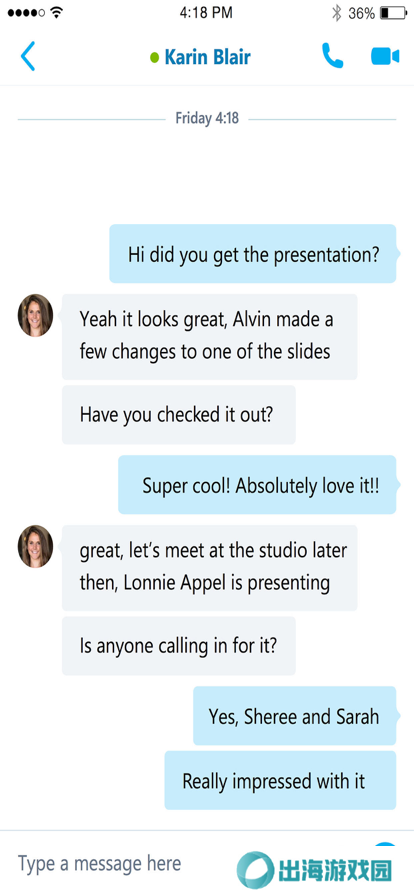Tap the Wi-Fi signal icon in status bar

pos(56,13)
